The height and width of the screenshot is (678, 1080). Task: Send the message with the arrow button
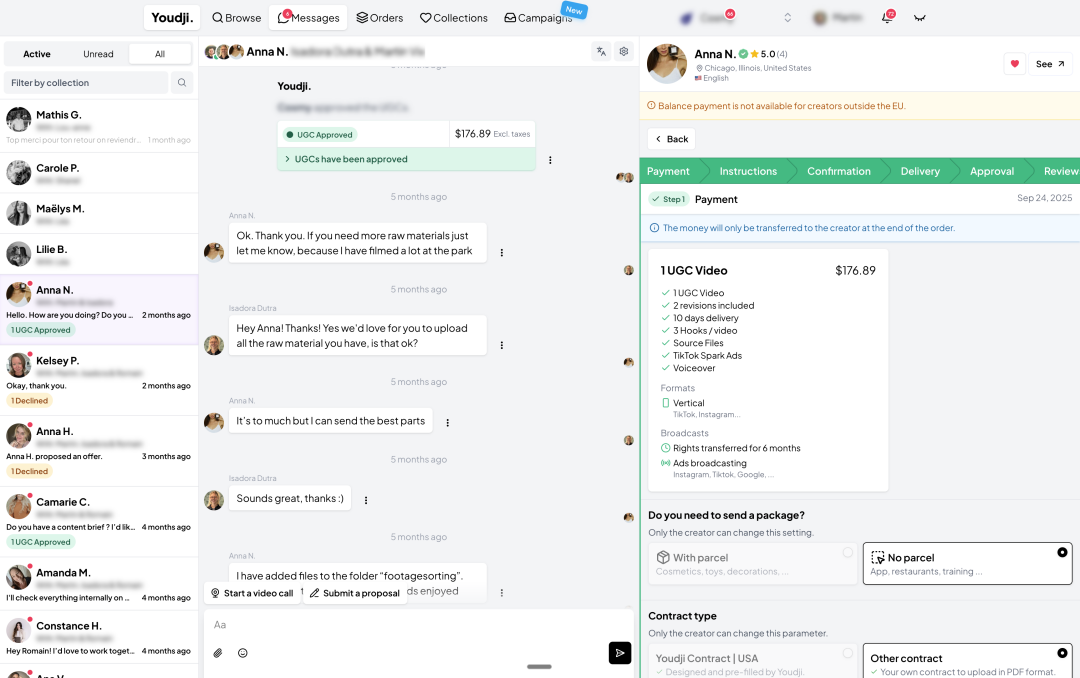coord(620,653)
